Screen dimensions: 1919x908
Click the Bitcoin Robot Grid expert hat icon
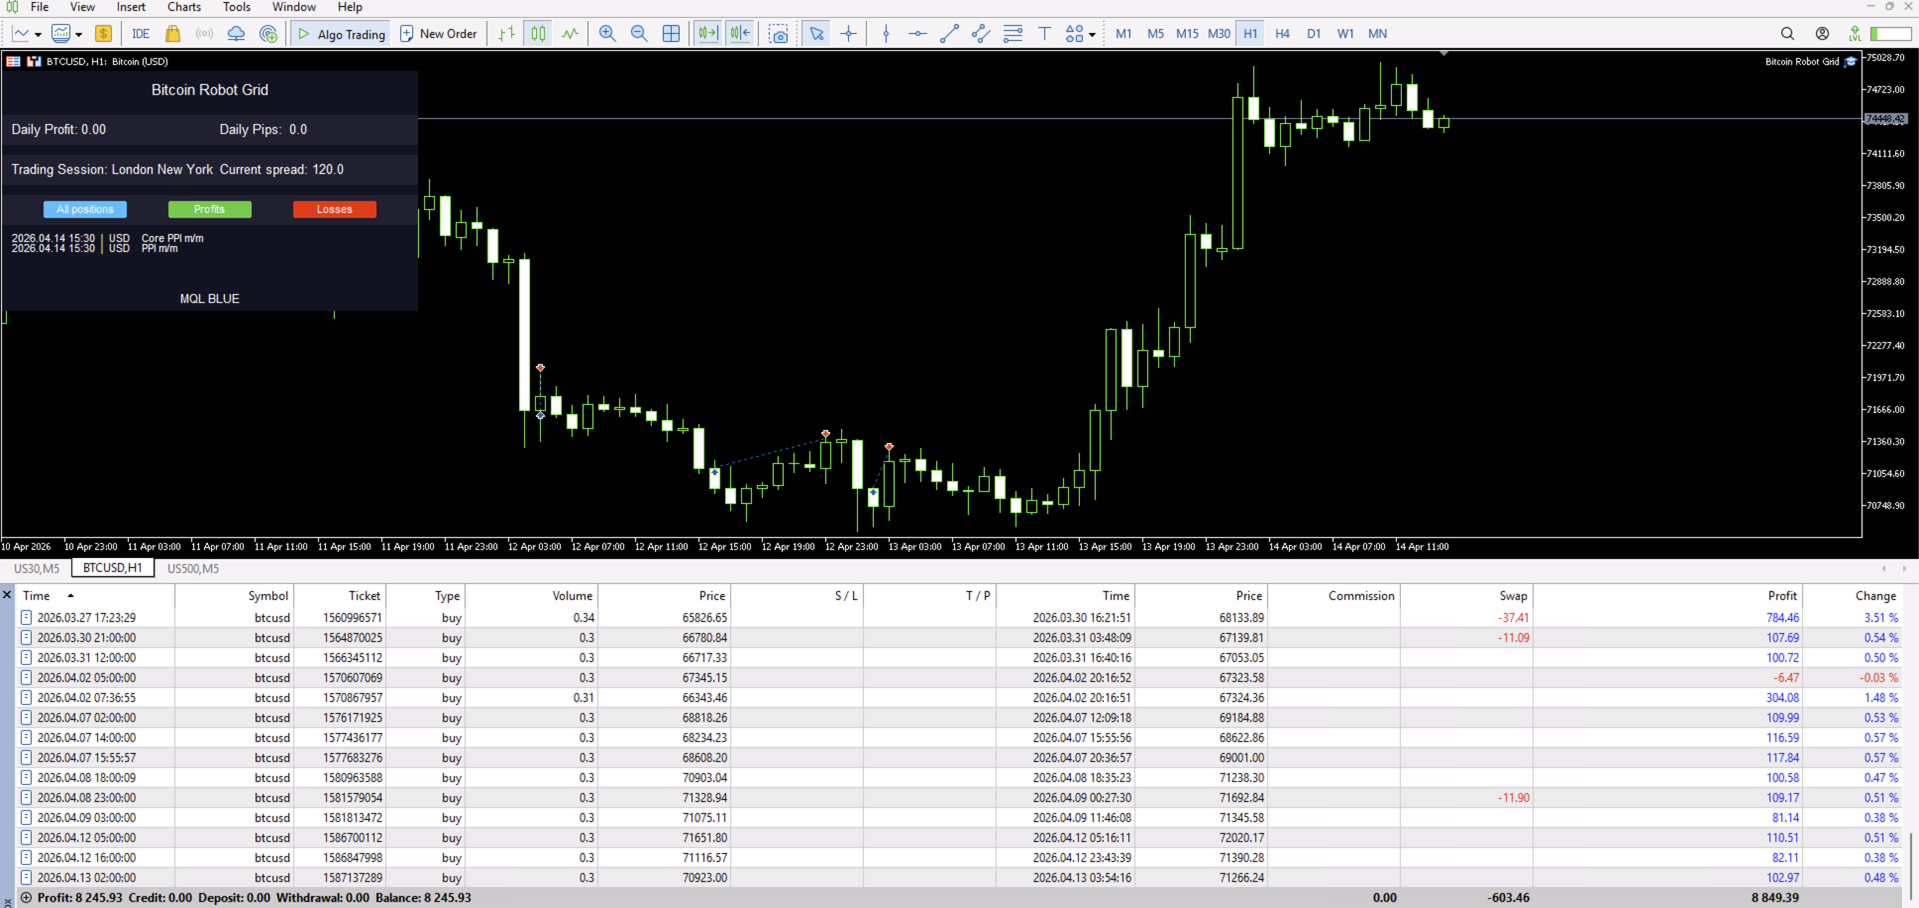point(1851,61)
